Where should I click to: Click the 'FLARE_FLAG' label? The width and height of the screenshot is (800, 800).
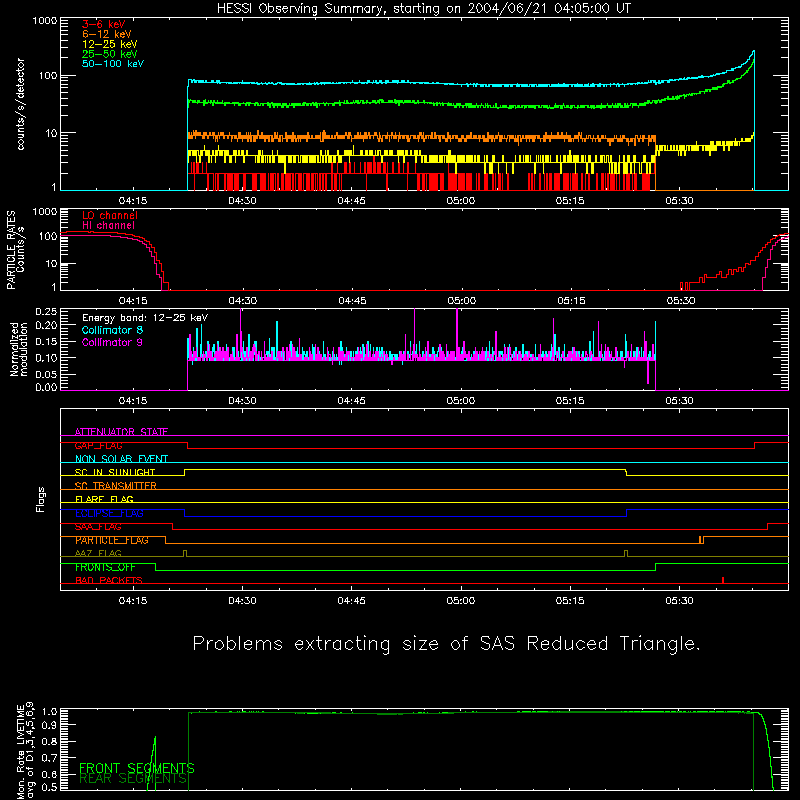[x=104, y=499]
